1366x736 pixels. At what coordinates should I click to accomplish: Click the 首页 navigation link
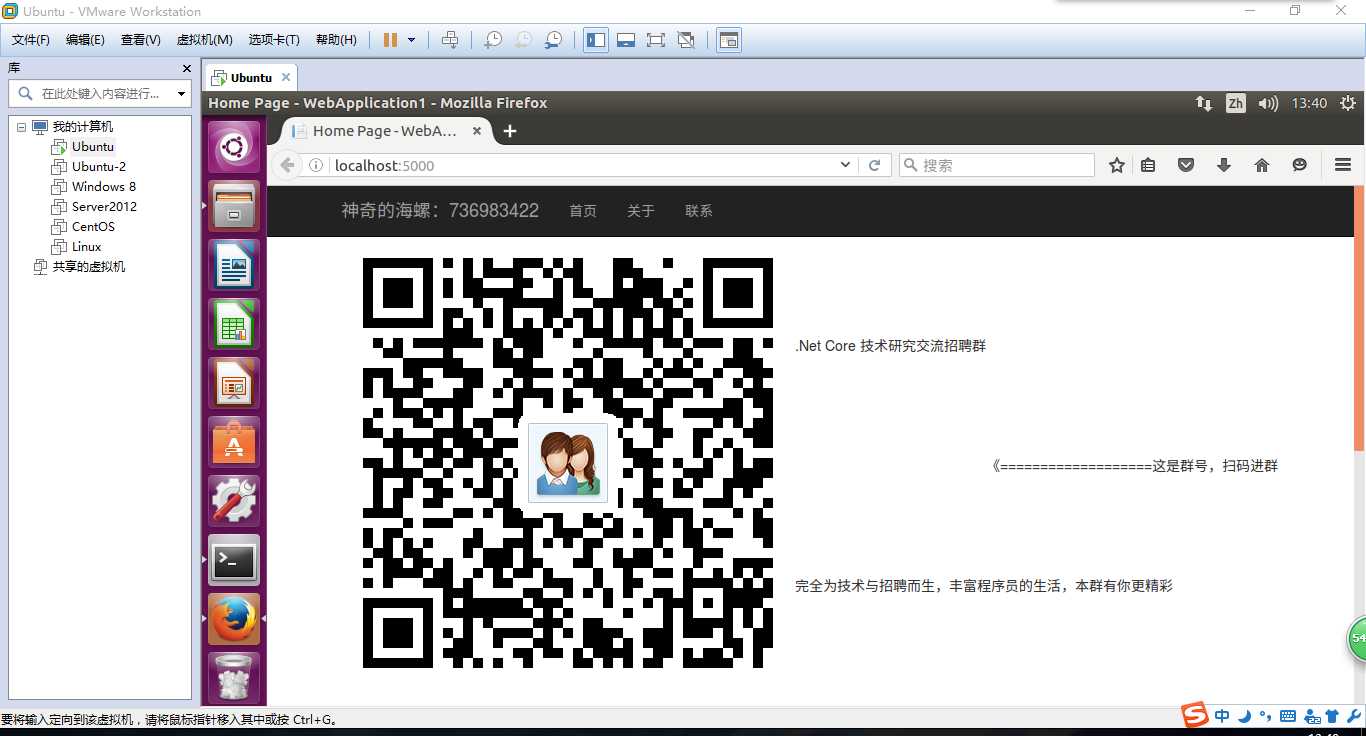tap(583, 211)
